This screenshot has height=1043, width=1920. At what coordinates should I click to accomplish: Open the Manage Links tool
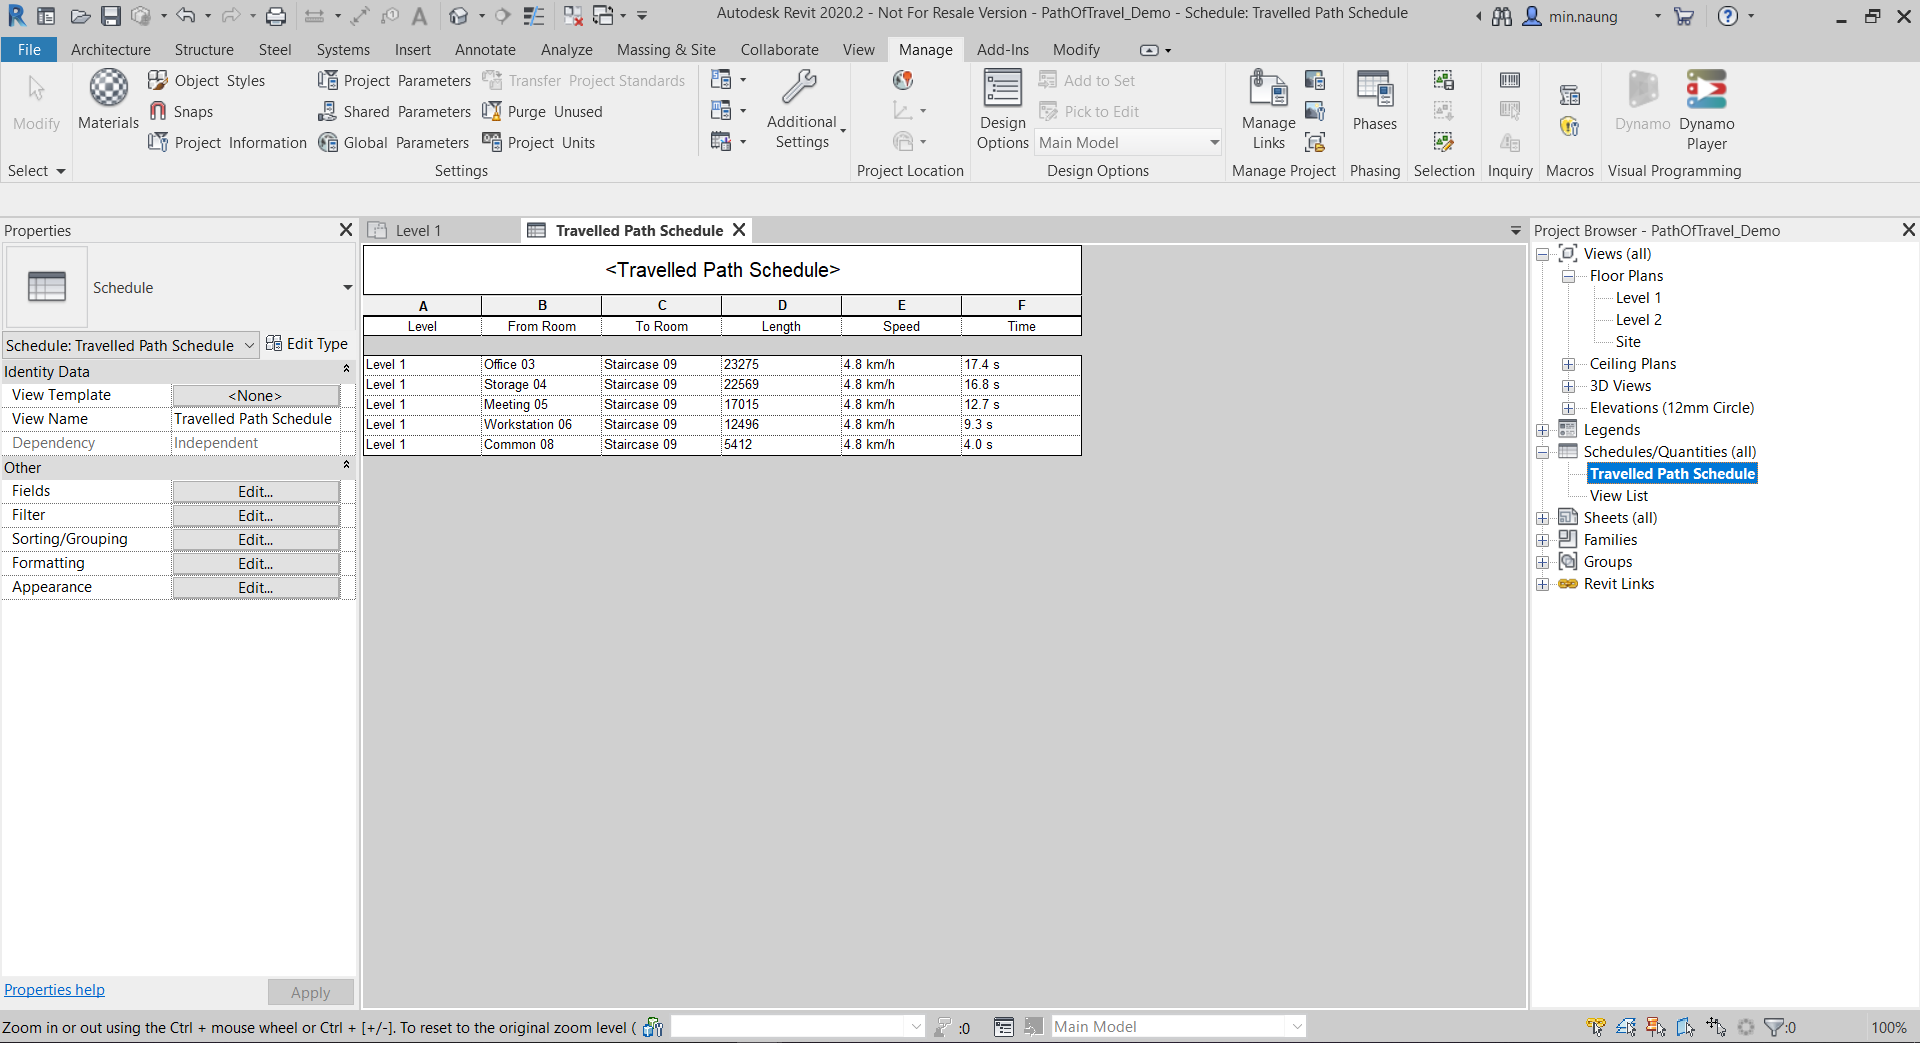pyautogui.click(x=1268, y=109)
